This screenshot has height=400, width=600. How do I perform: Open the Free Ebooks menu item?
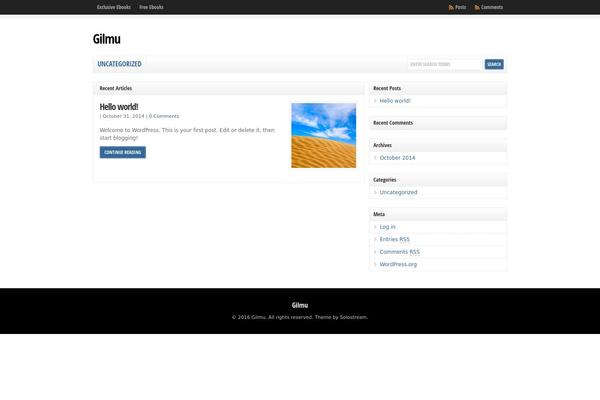(151, 7)
